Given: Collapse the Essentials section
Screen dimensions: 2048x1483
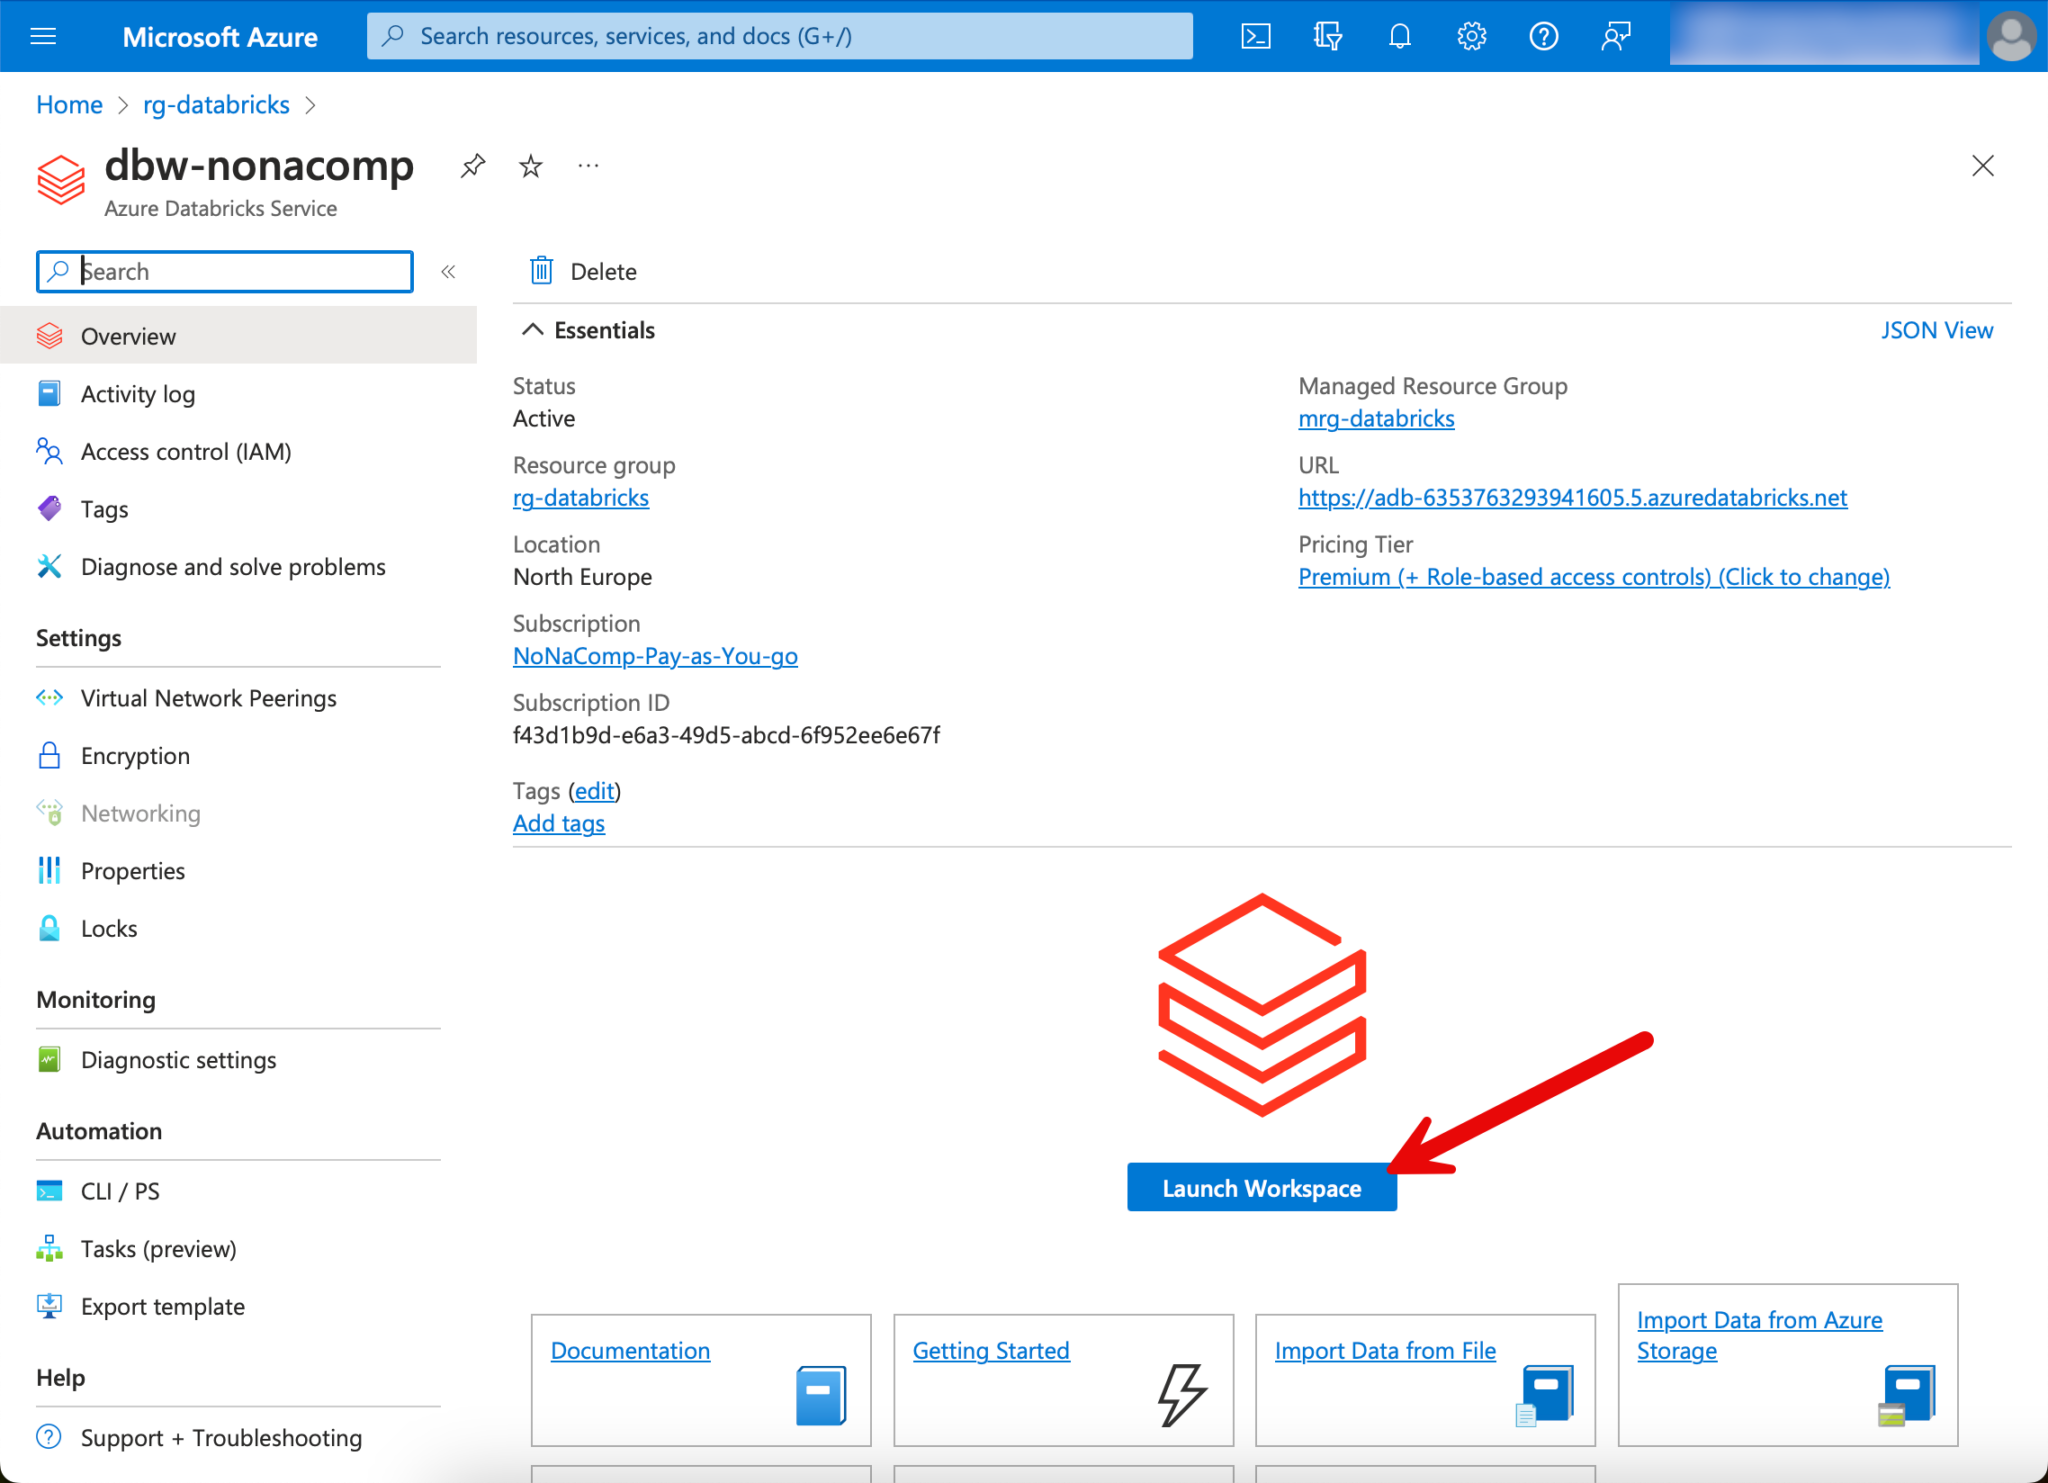Looking at the screenshot, I should [x=533, y=330].
